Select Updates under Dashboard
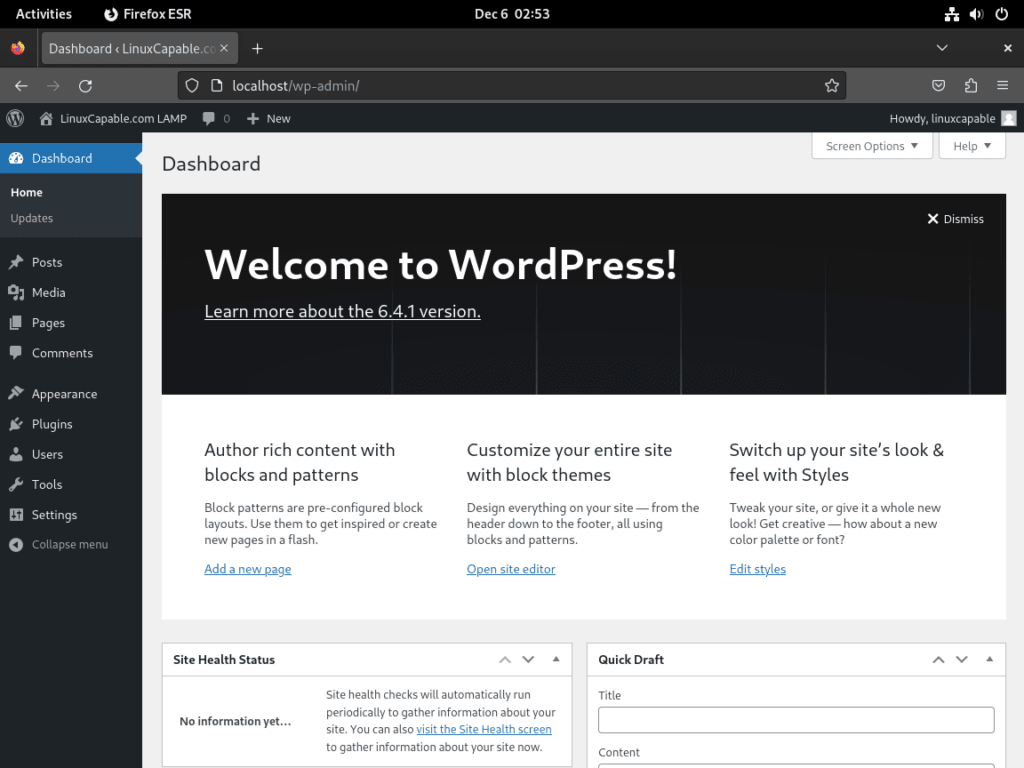This screenshot has height=768, width=1024. 31,217
